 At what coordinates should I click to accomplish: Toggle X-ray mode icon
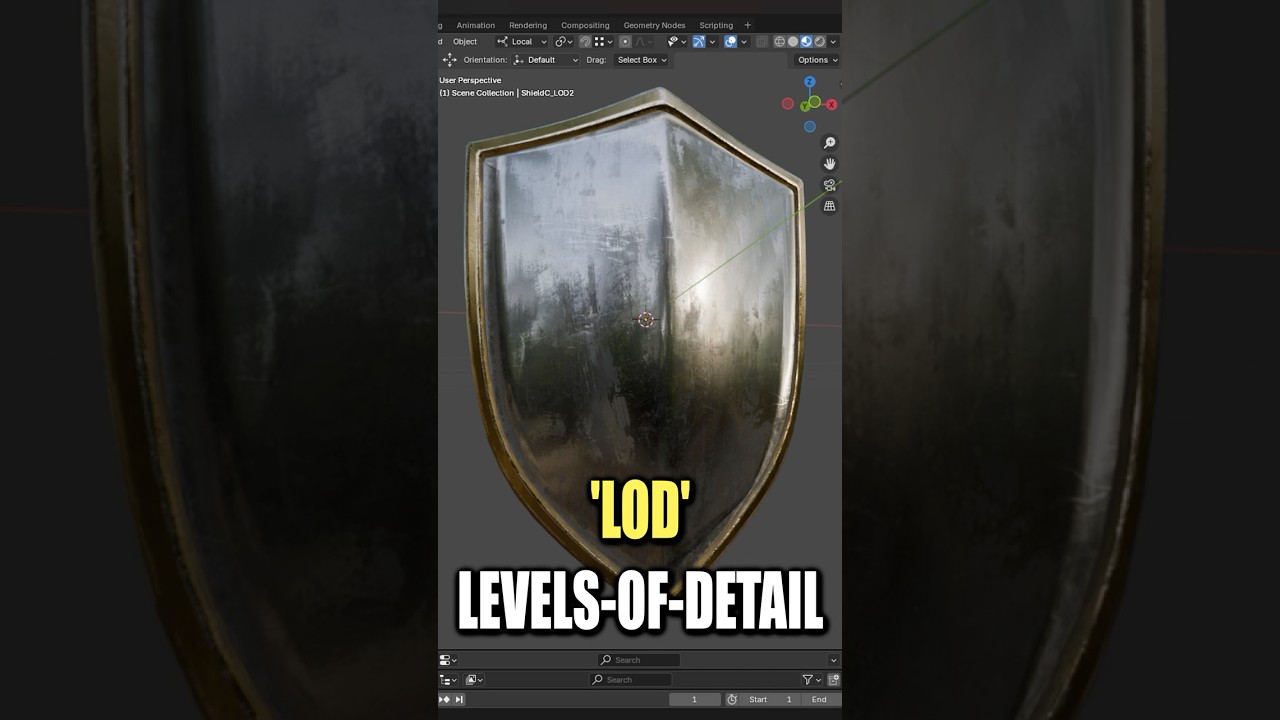point(760,41)
